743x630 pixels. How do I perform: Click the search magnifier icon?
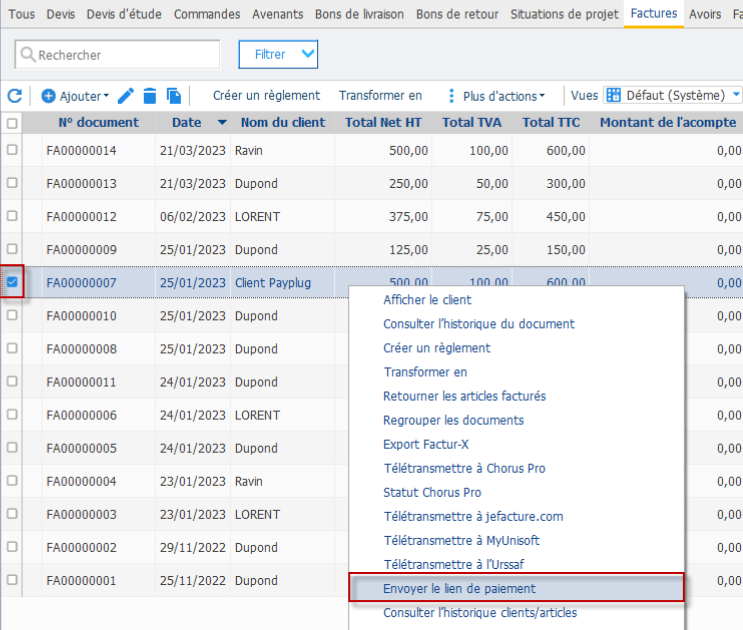(28, 55)
